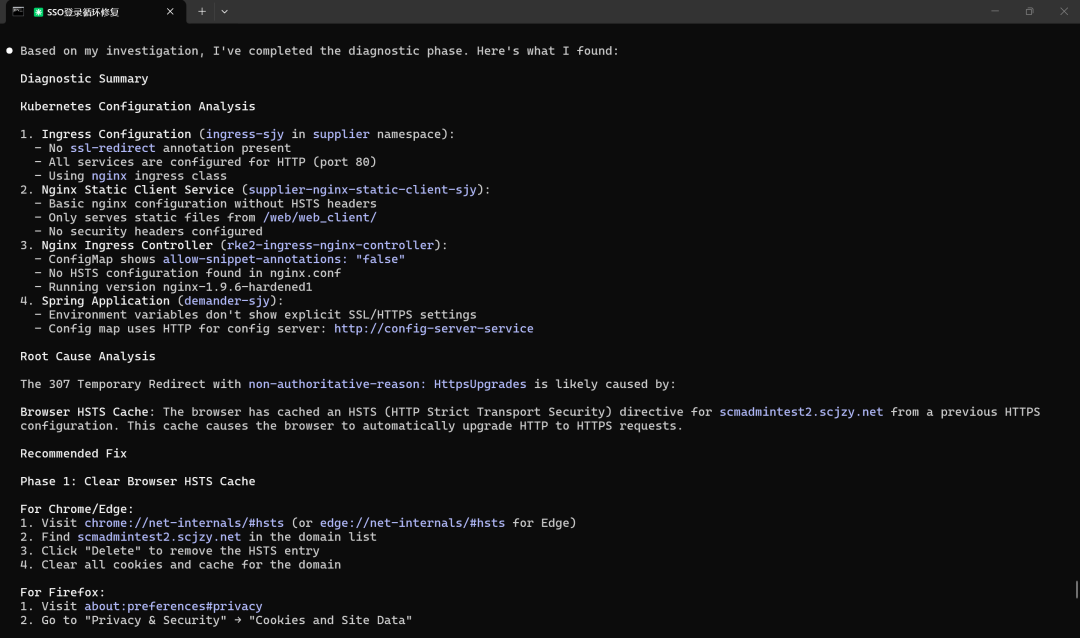Click the about:preferences#privacy link
The width and height of the screenshot is (1080, 638).
tap(172, 606)
